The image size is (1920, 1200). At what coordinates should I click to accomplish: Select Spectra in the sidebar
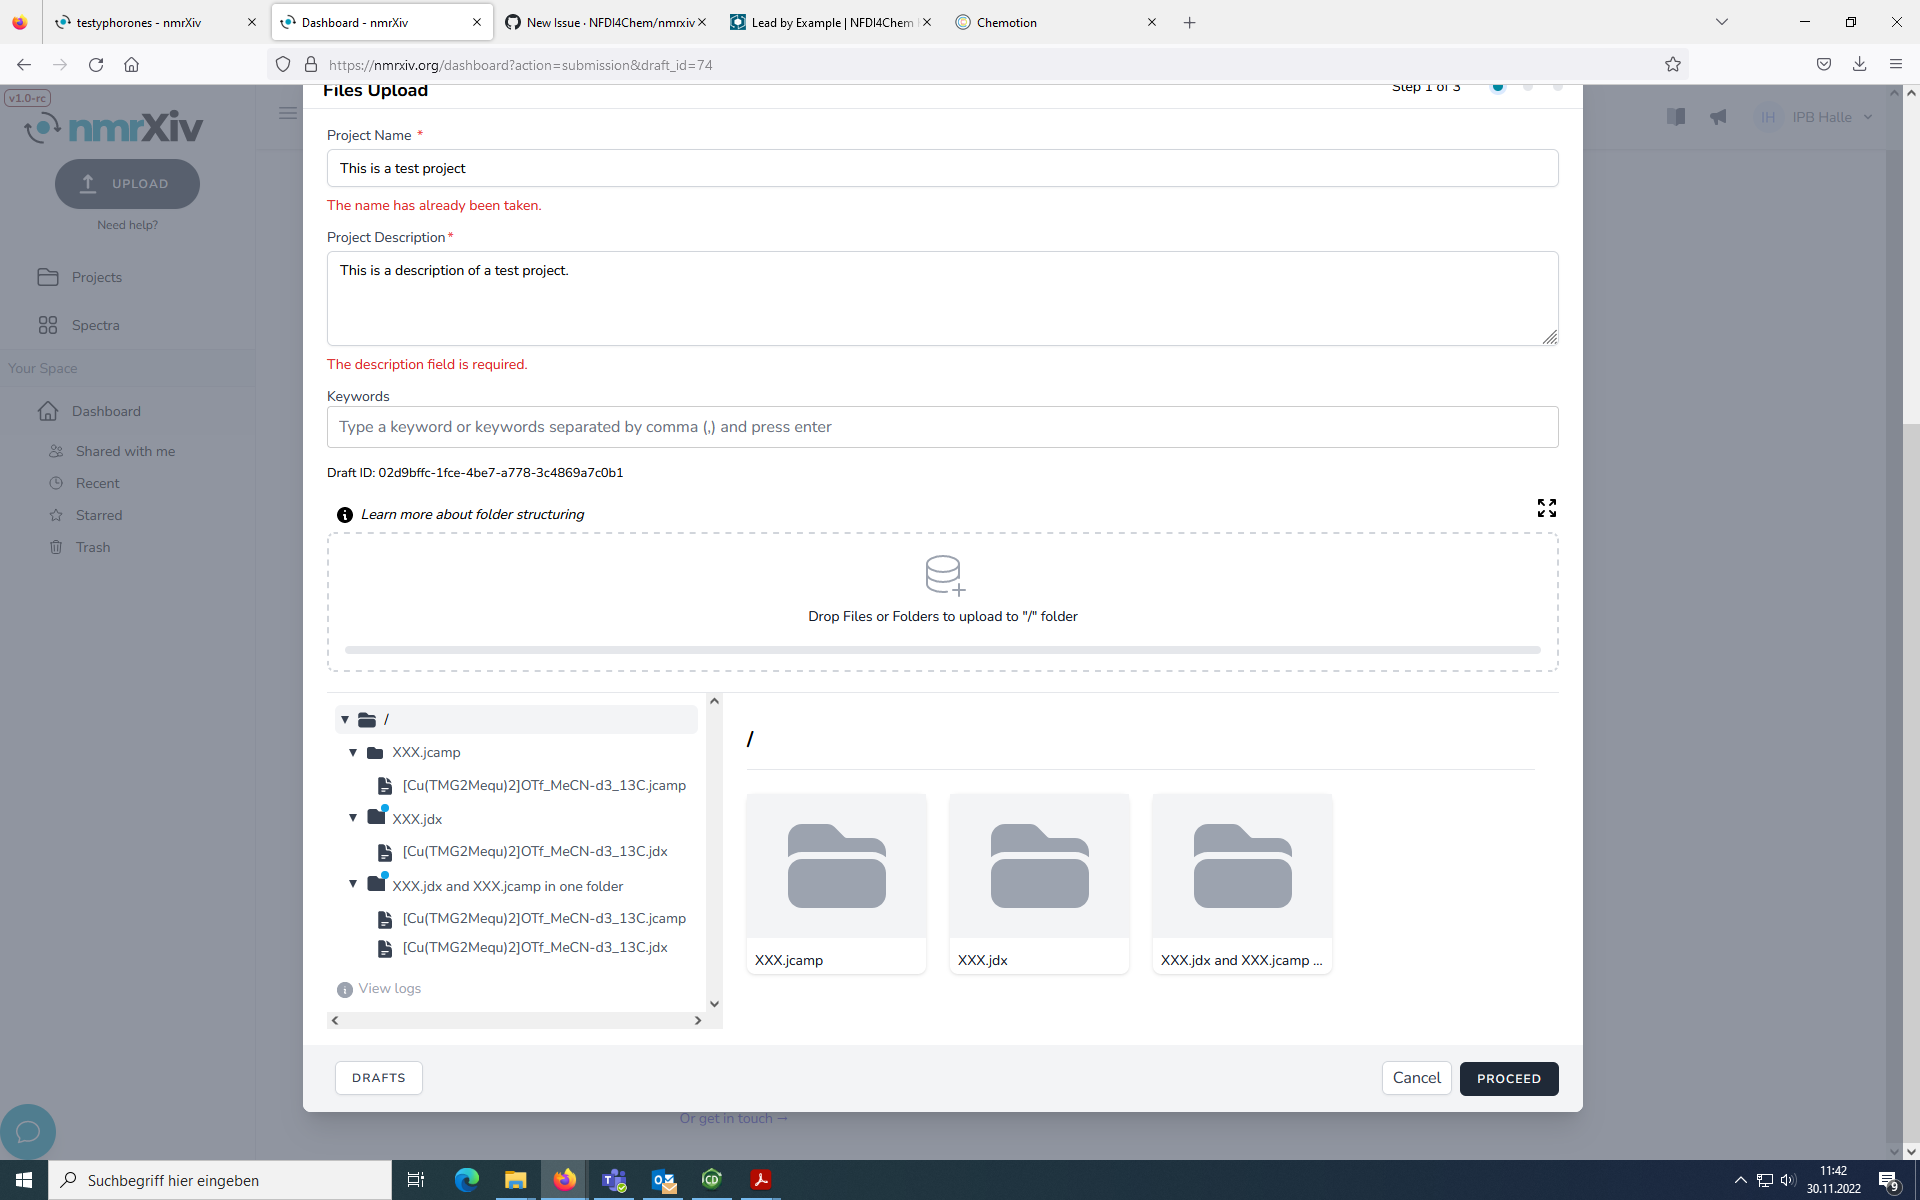coord(96,325)
